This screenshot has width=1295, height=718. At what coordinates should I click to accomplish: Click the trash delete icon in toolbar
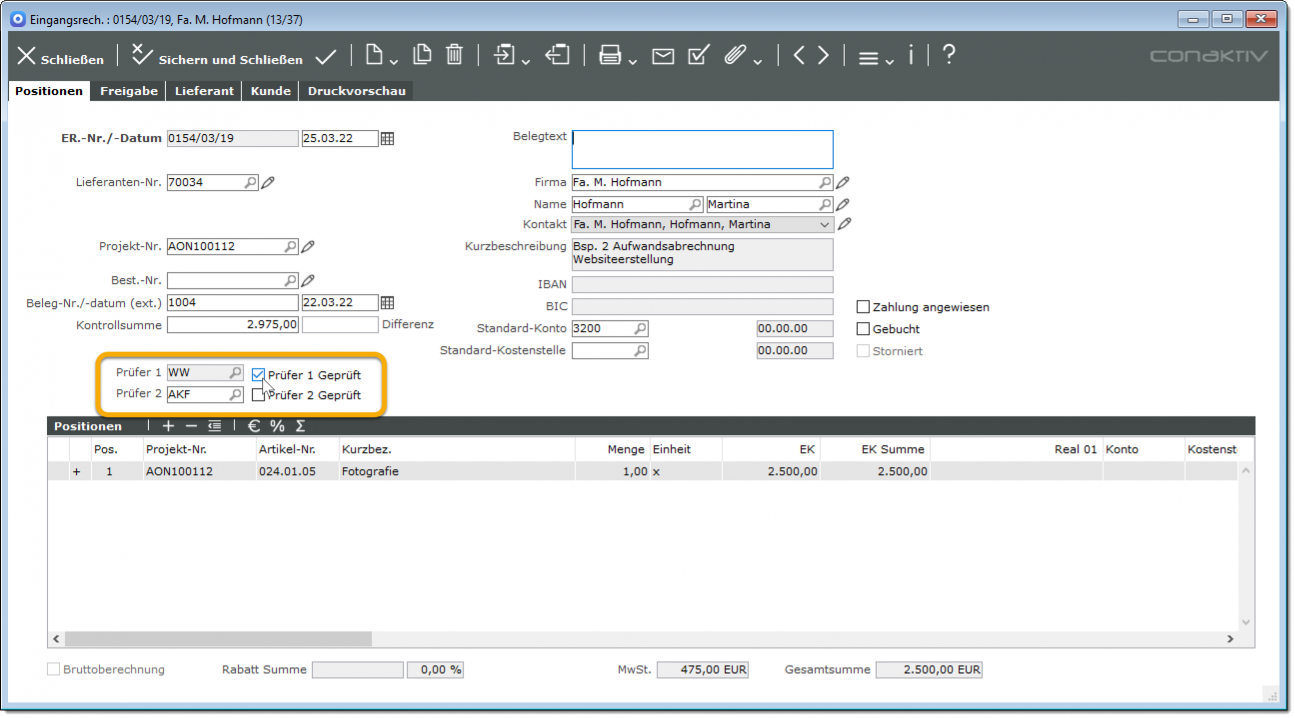tap(454, 55)
